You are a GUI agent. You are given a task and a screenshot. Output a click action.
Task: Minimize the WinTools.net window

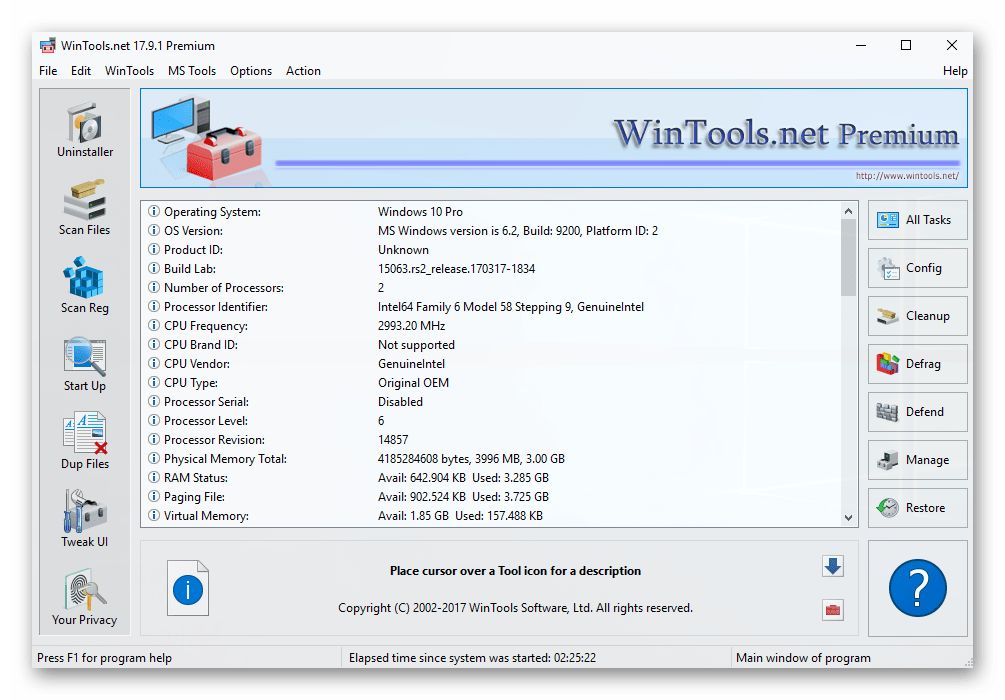click(861, 46)
